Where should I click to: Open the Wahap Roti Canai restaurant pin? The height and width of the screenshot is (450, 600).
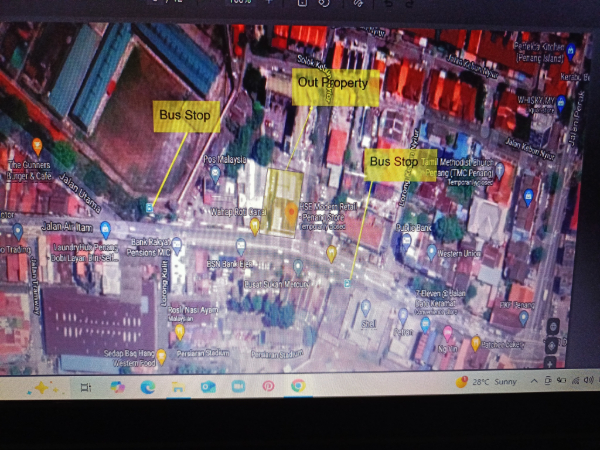(x=255, y=226)
